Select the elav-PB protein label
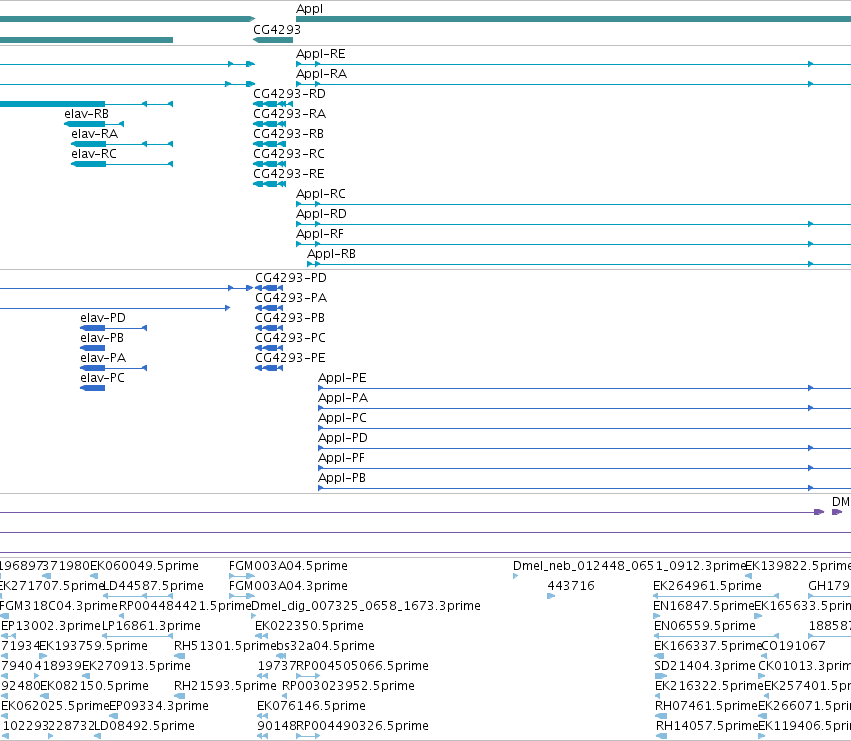The image size is (851, 741). 102,339
